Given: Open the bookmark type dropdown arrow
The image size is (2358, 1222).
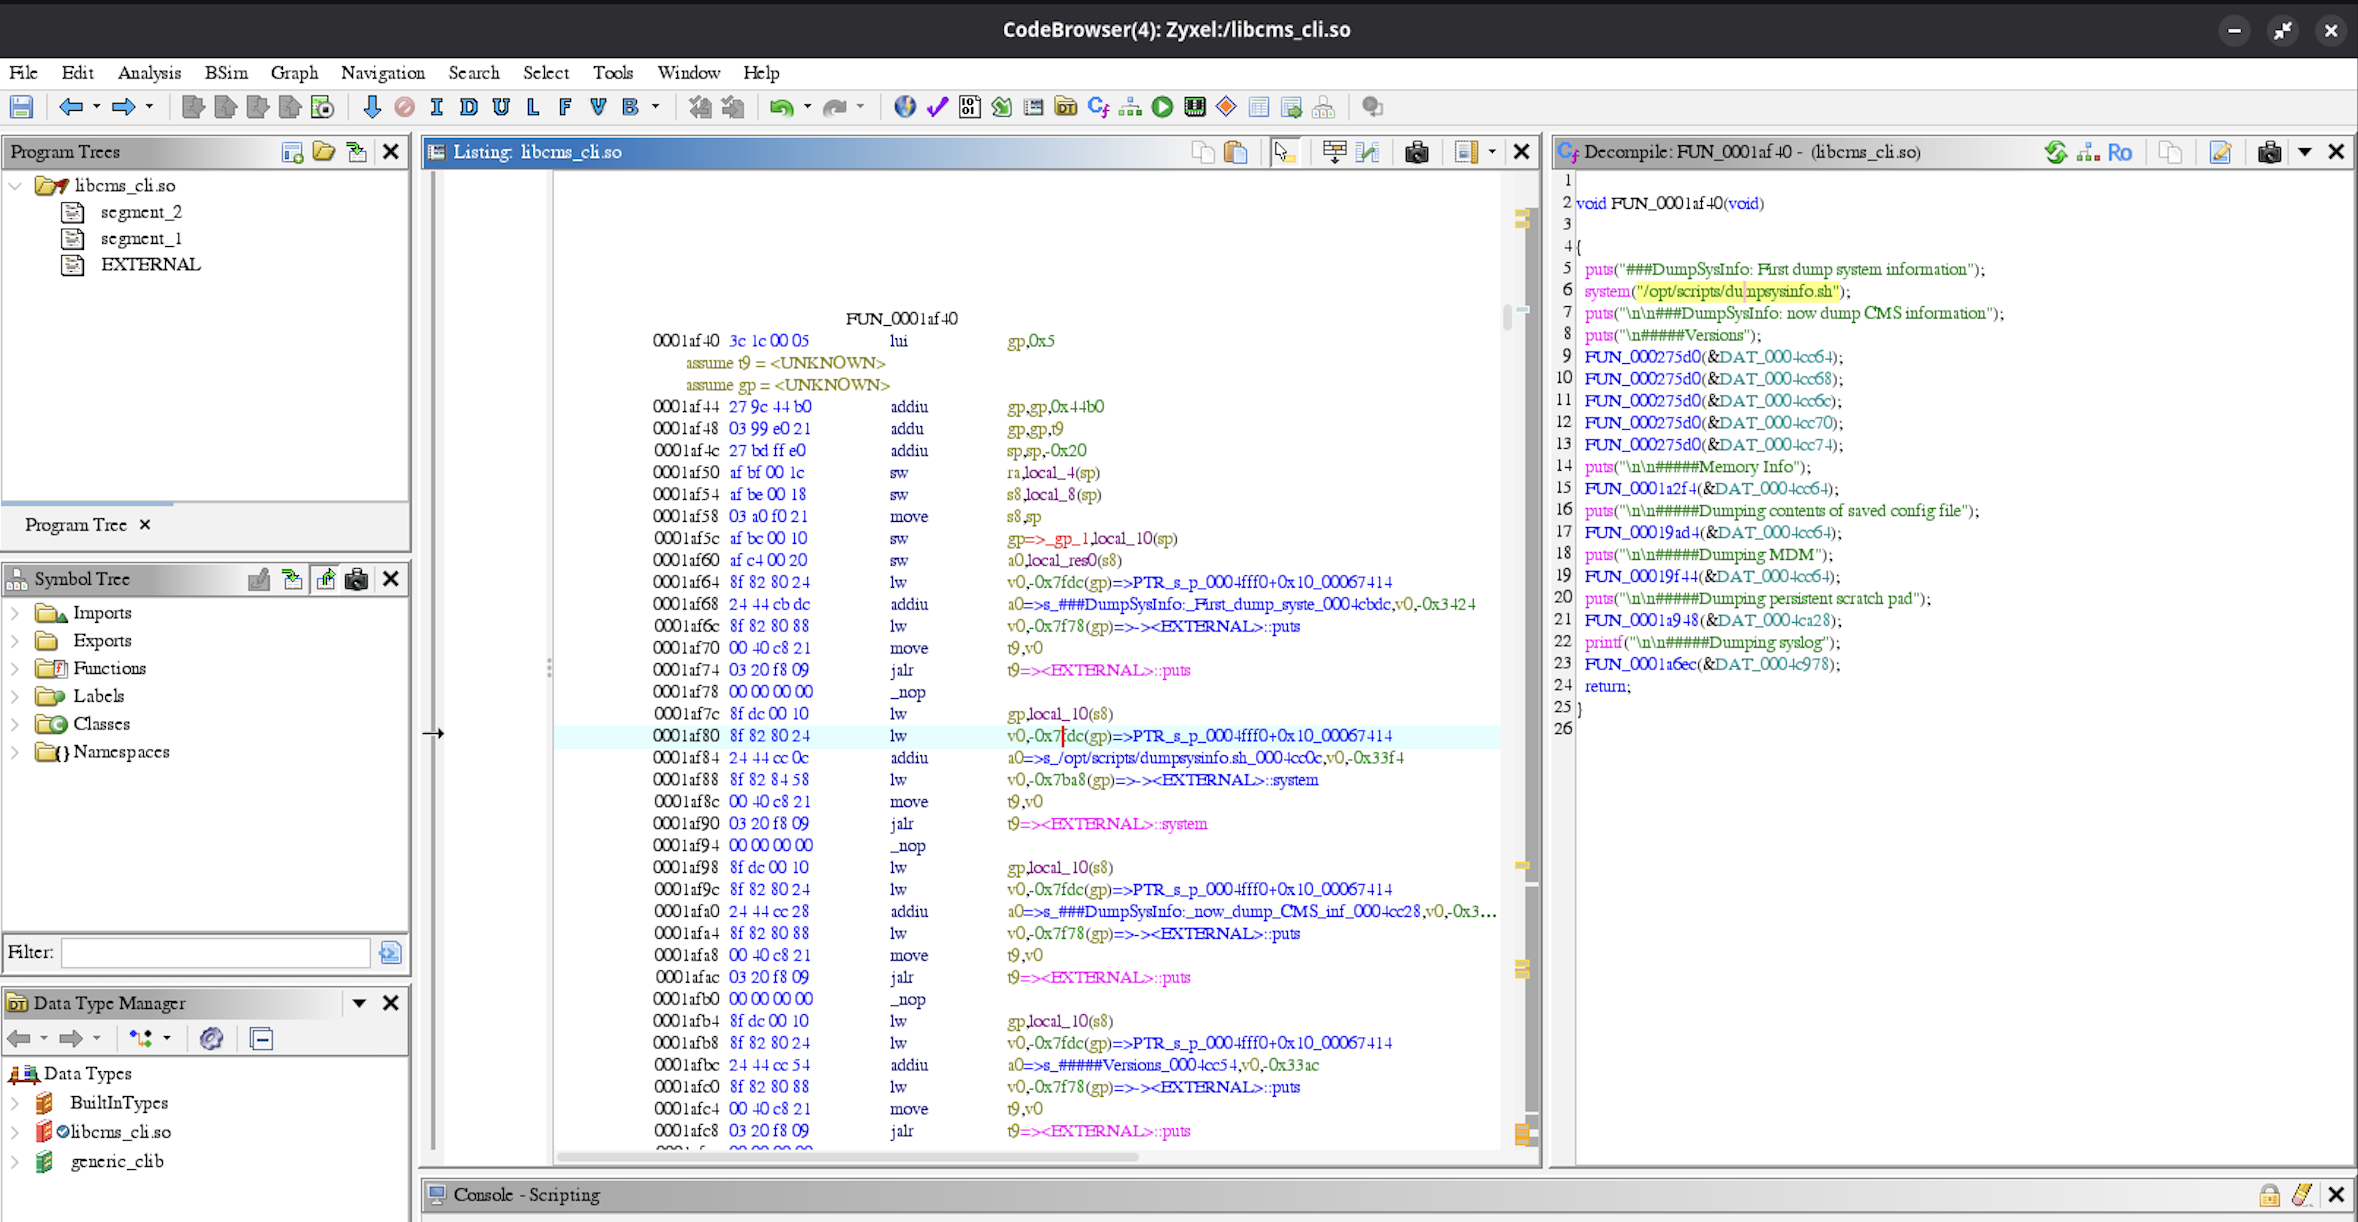Looking at the screenshot, I should coord(656,107).
